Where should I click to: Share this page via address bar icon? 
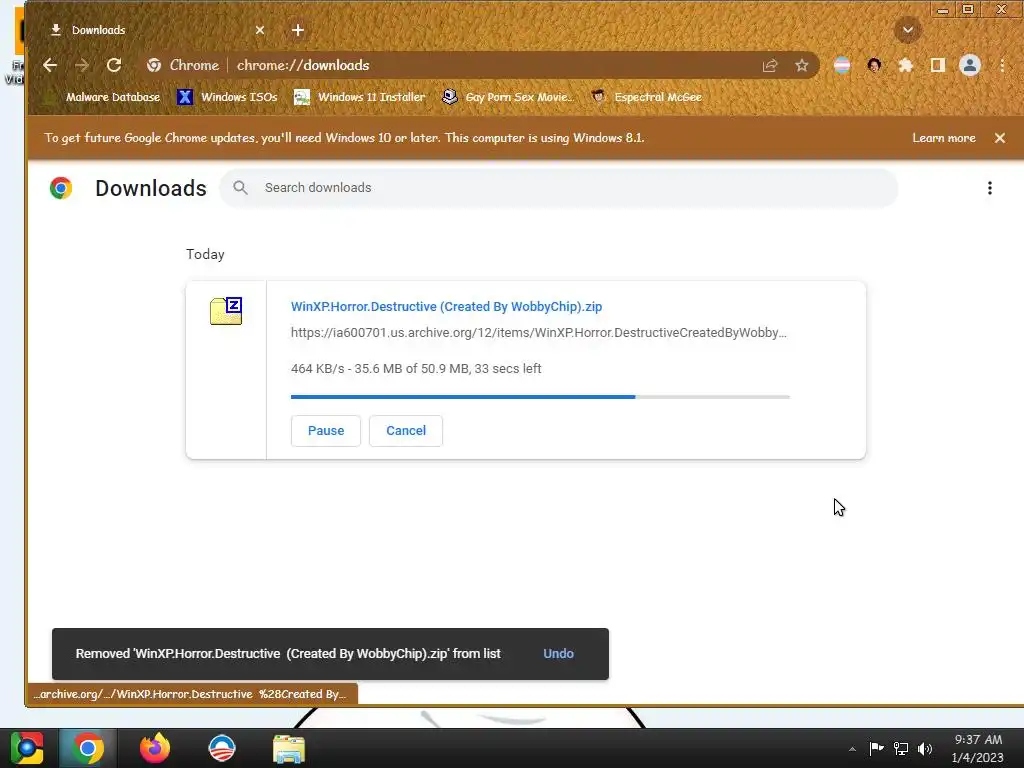tap(770, 65)
